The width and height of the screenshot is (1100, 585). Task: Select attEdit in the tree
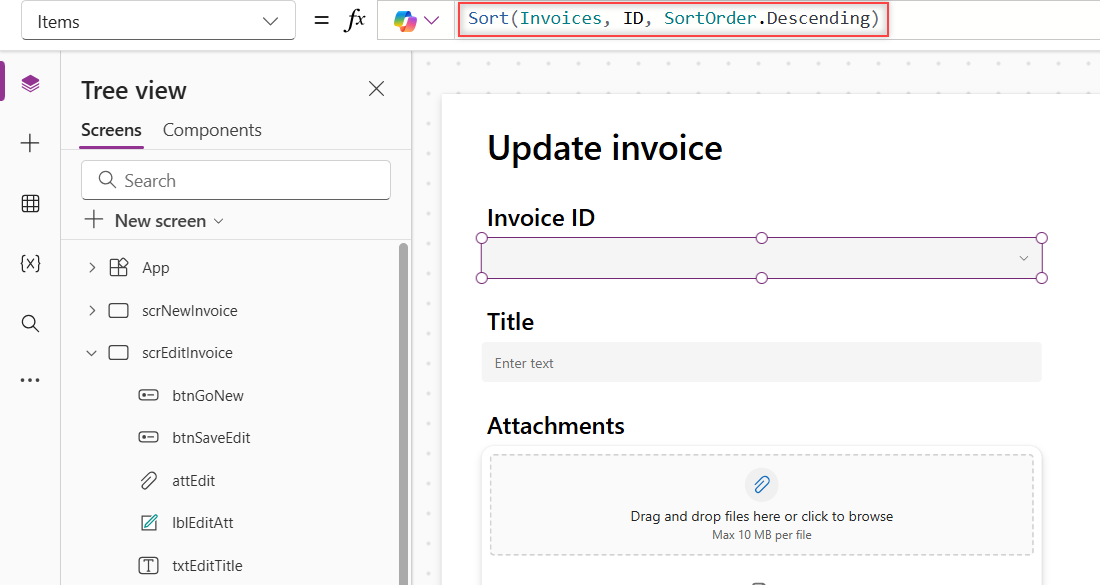[194, 480]
